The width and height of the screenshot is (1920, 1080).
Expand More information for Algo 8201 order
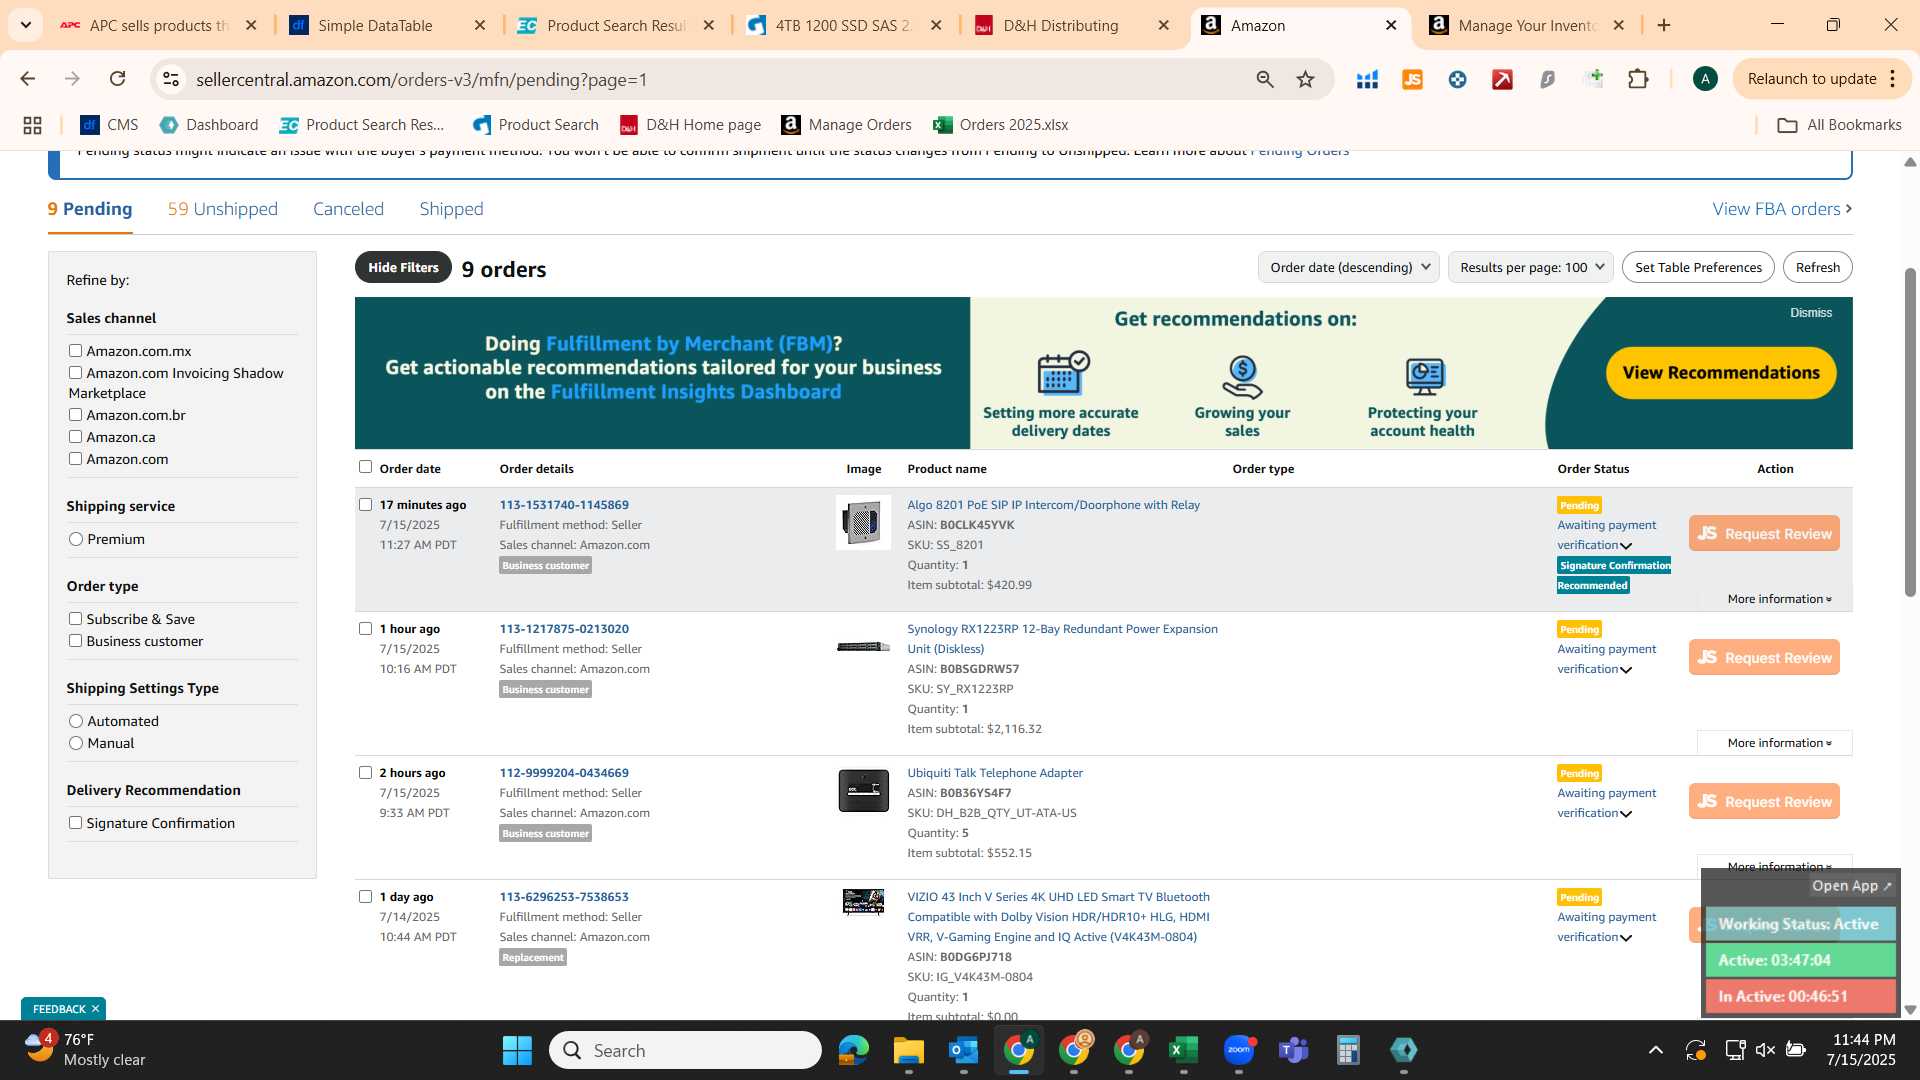tap(1779, 599)
